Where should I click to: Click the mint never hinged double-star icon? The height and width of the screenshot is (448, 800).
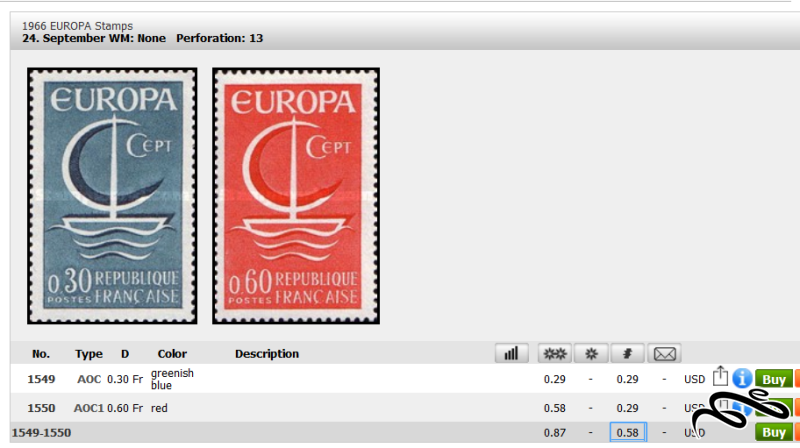pyautogui.click(x=555, y=354)
